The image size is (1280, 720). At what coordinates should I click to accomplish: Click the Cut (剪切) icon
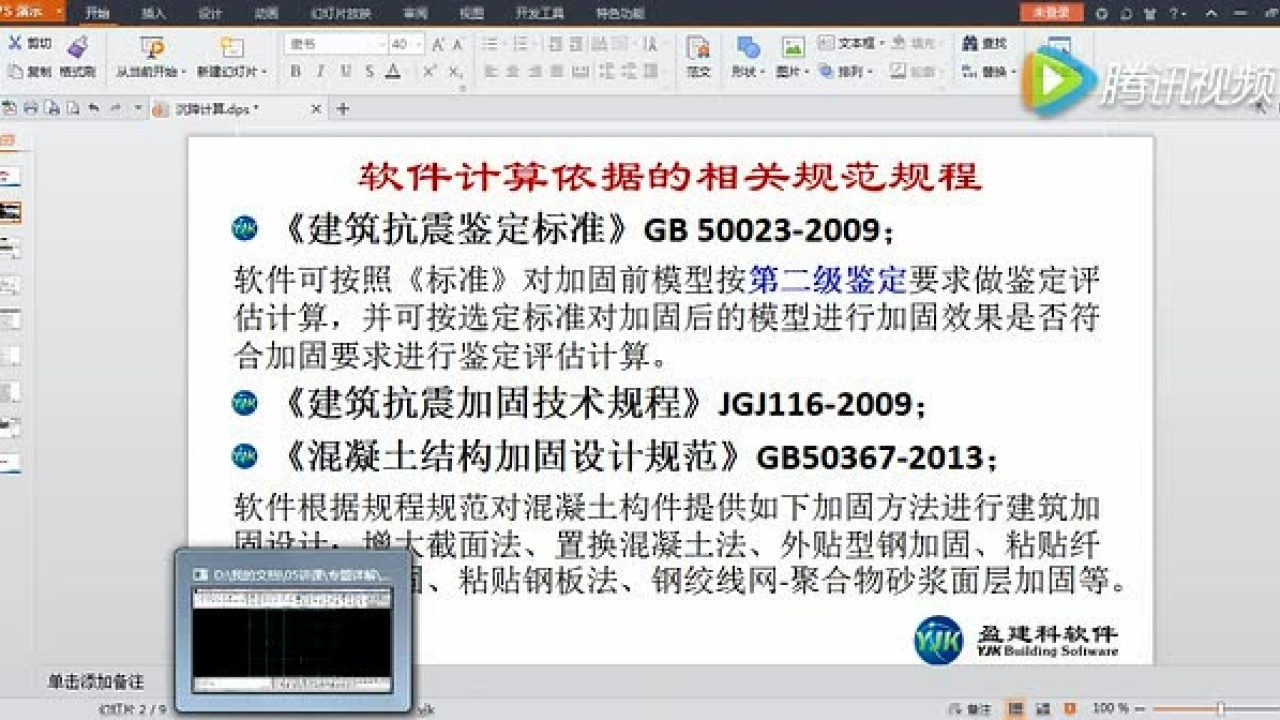[16, 44]
